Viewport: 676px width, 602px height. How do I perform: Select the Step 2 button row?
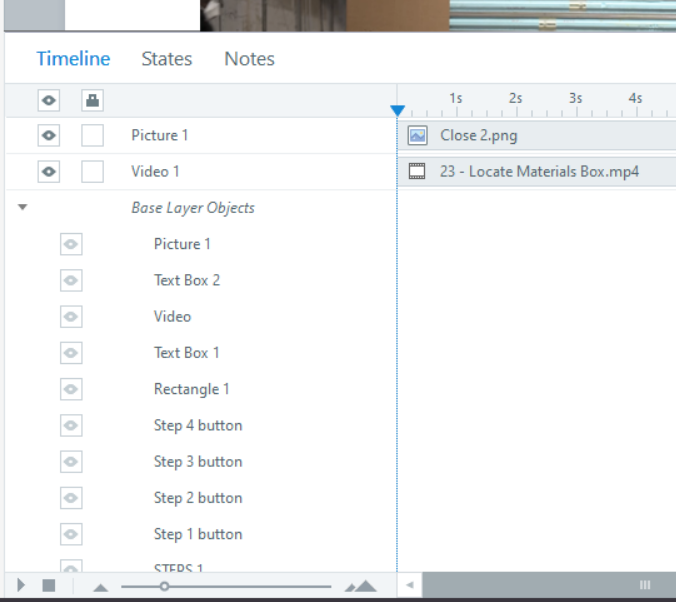198,498
